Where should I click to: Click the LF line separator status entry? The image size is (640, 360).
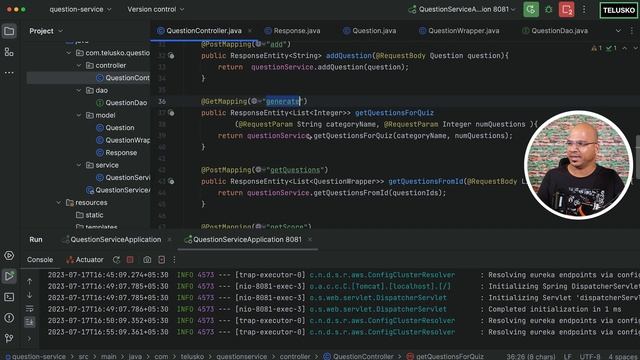click(567, 356)
